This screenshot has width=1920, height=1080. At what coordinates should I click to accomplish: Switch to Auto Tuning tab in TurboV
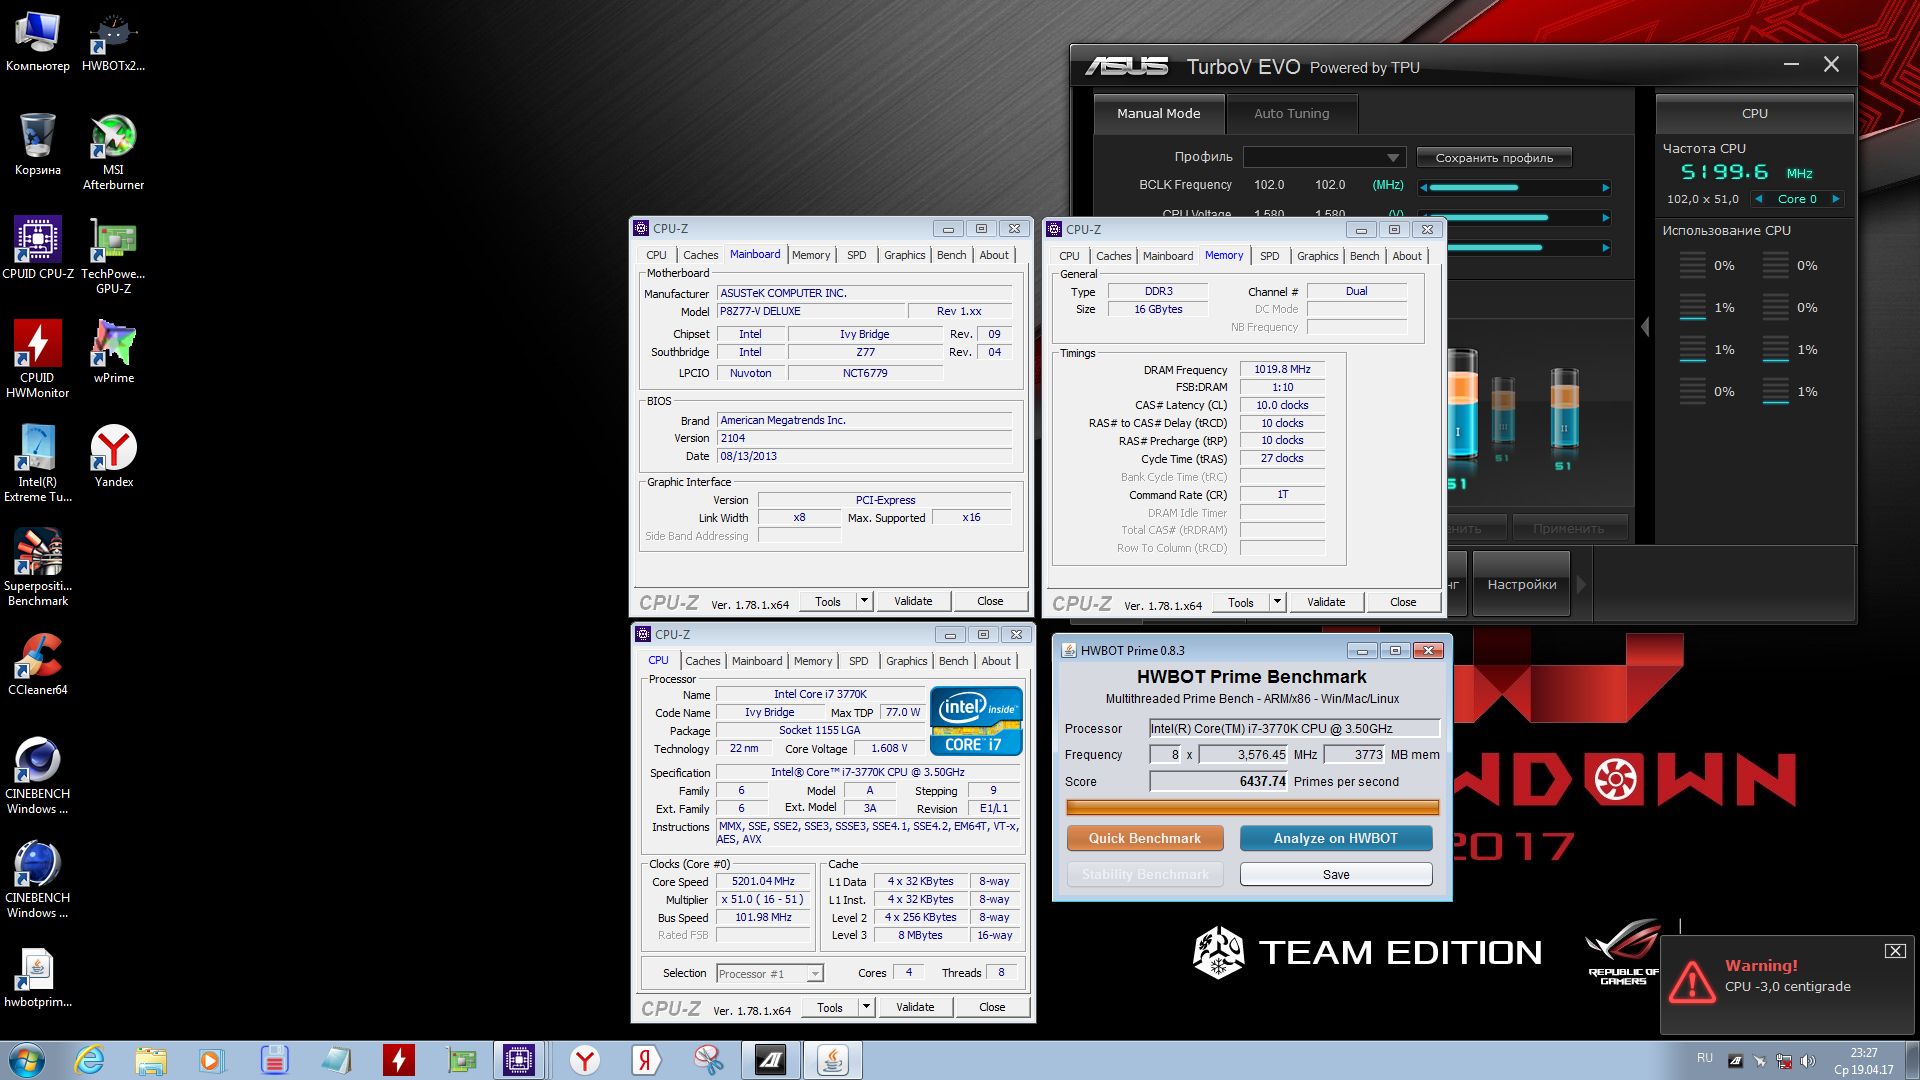point(1292,114)
